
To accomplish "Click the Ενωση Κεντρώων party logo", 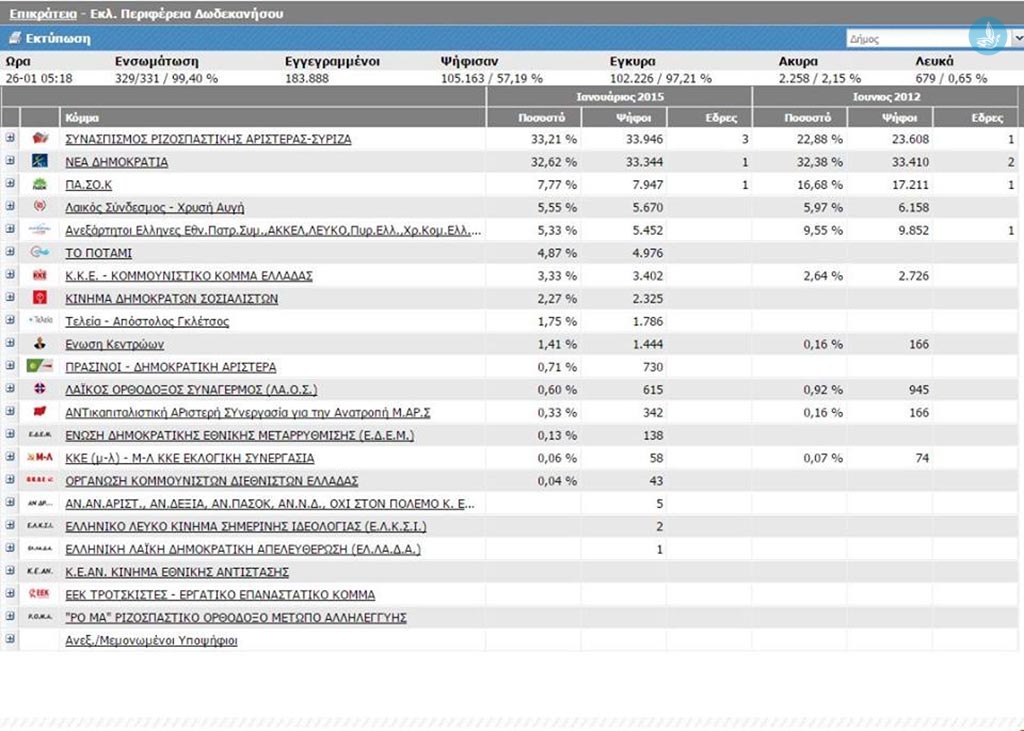I will 40,344.
